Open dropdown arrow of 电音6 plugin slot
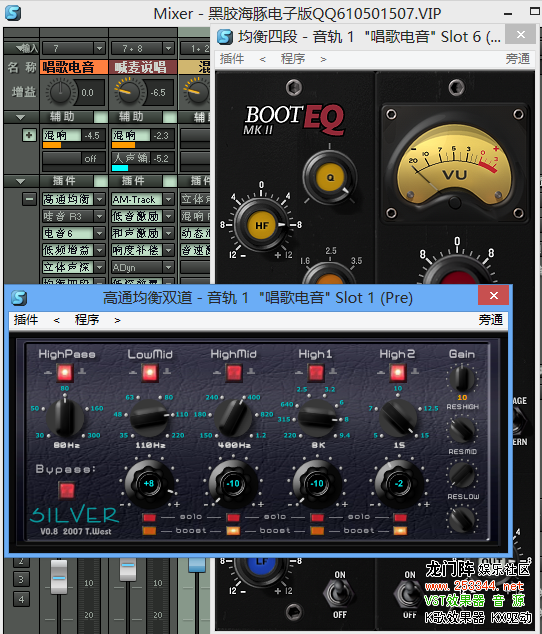 pos(100,233)
